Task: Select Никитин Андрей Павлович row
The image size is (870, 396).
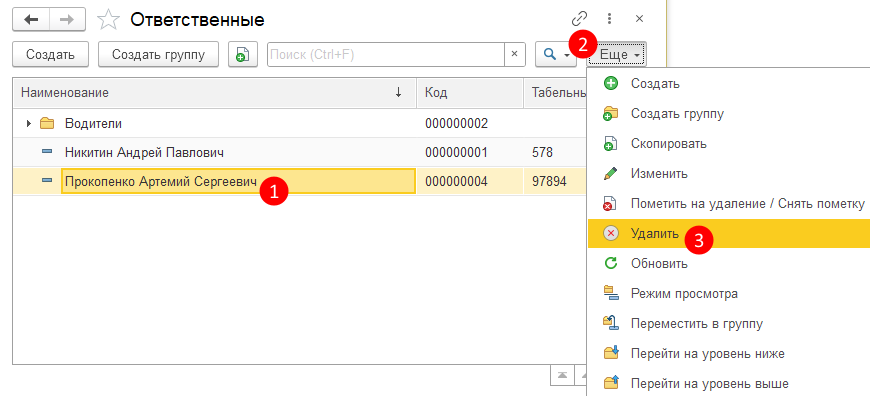Action: click(300, 152)
